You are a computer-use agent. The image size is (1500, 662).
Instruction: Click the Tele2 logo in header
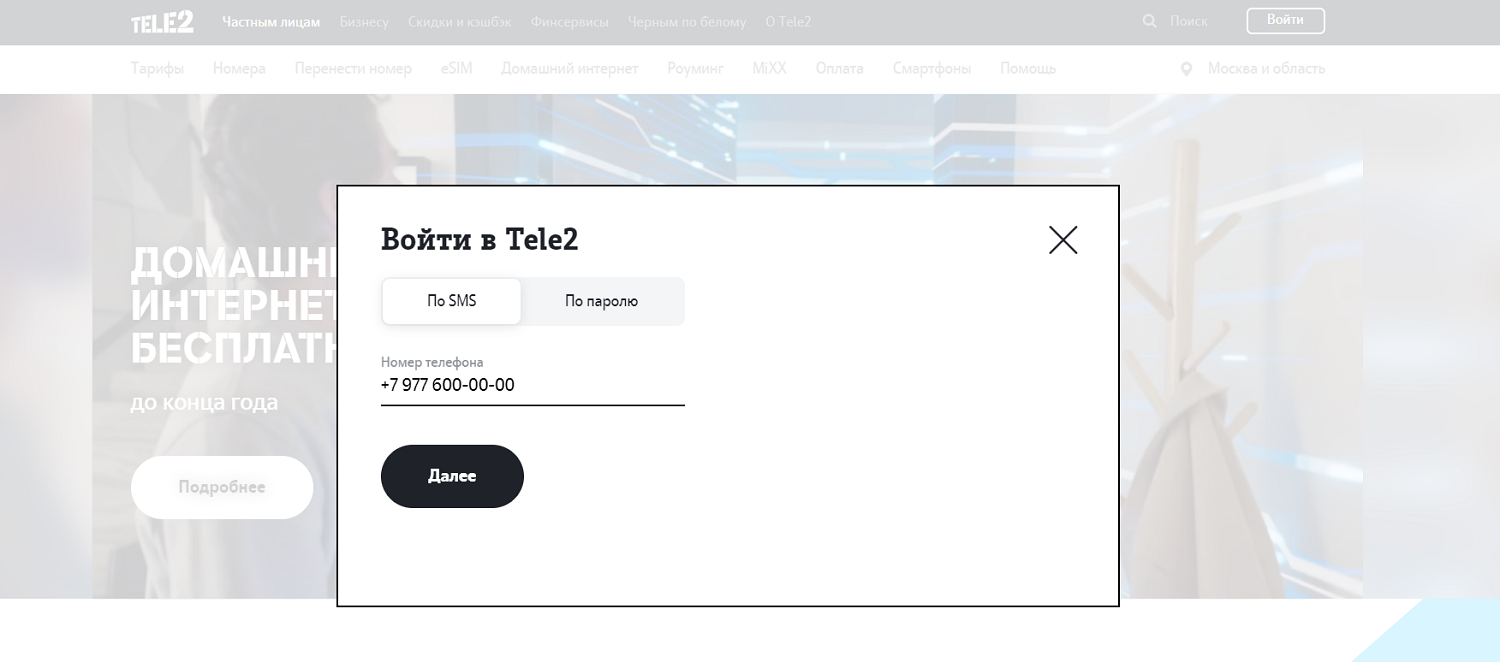(x=162, y=22)
